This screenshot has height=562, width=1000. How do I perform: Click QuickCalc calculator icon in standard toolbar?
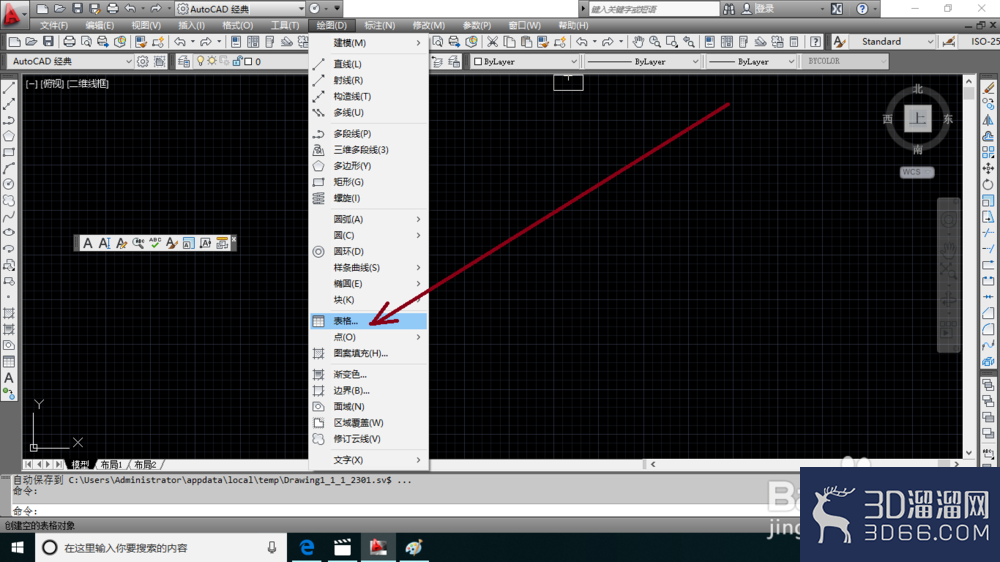pyautogui.click(x=794, y=42)
